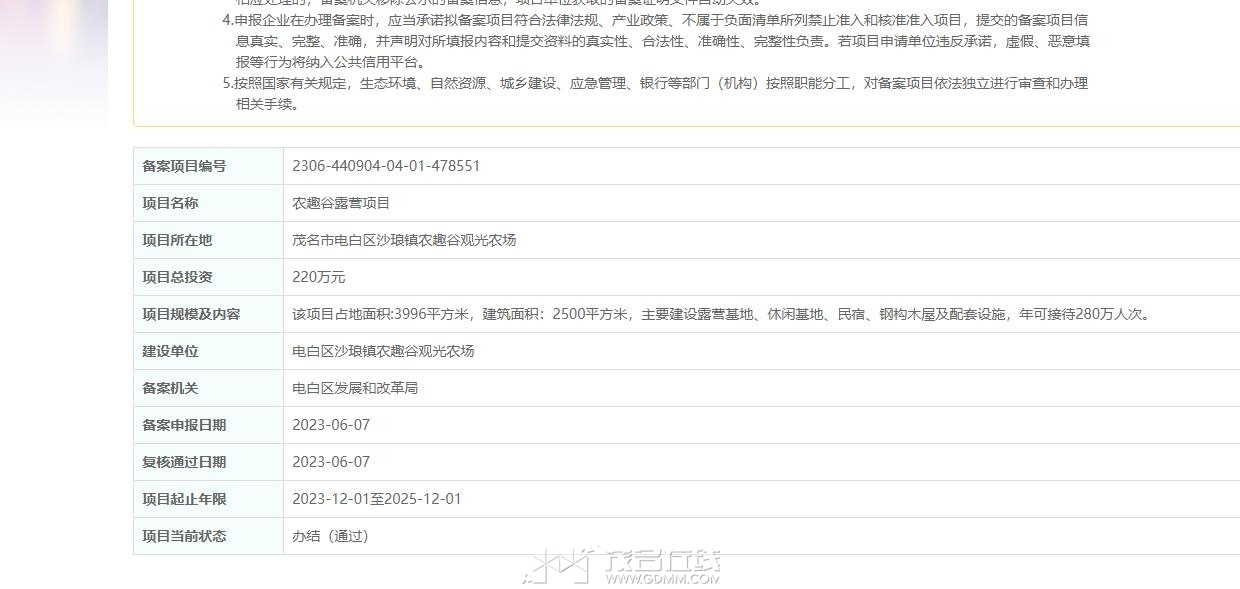
Task: Click the 复核通过日期 label cell
Action: [209, 462]
